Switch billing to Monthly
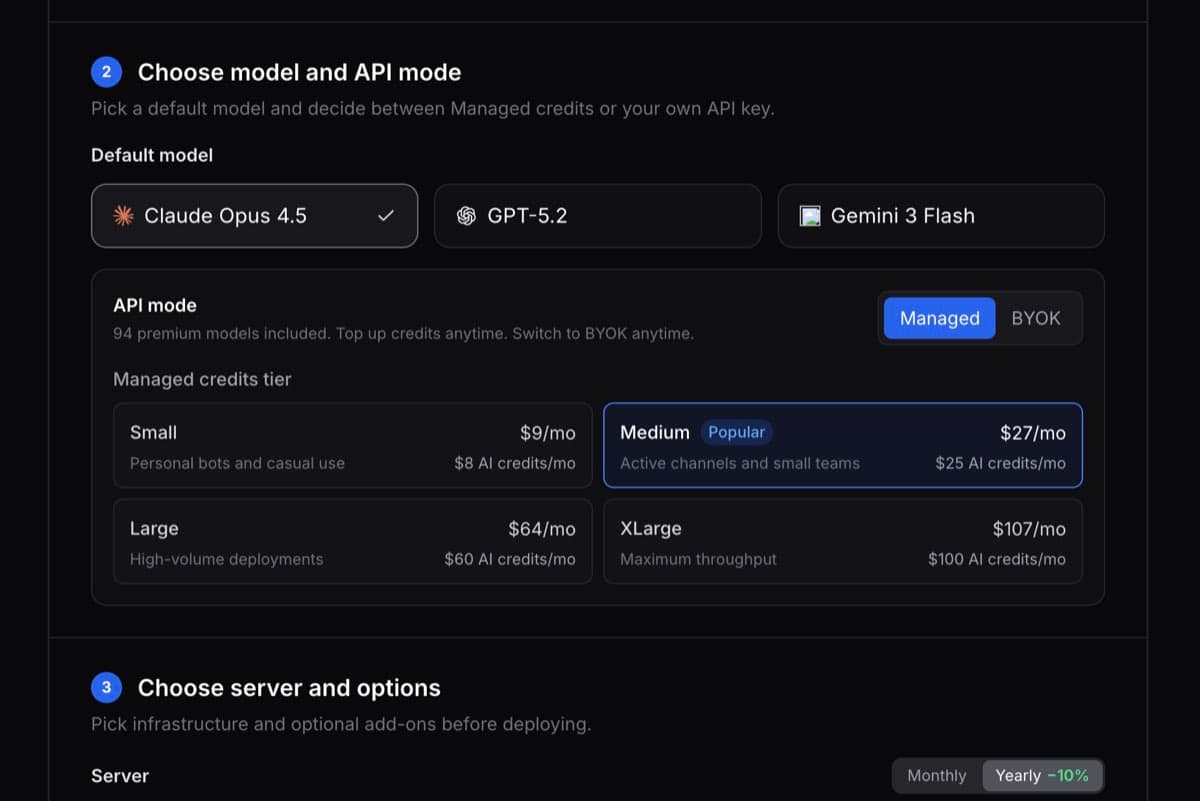Image resolution: width=1200 pixels, height=801 pixels. (x=936, y=775)
